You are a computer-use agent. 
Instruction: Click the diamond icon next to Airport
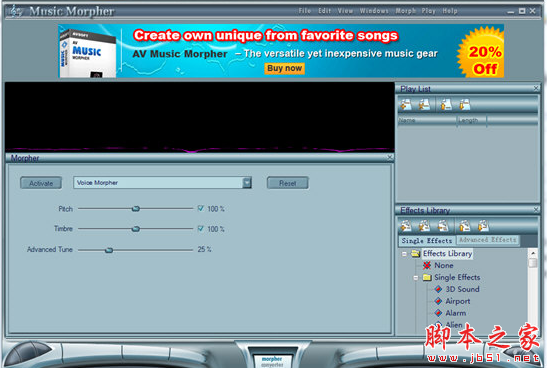tap(438, 301)
